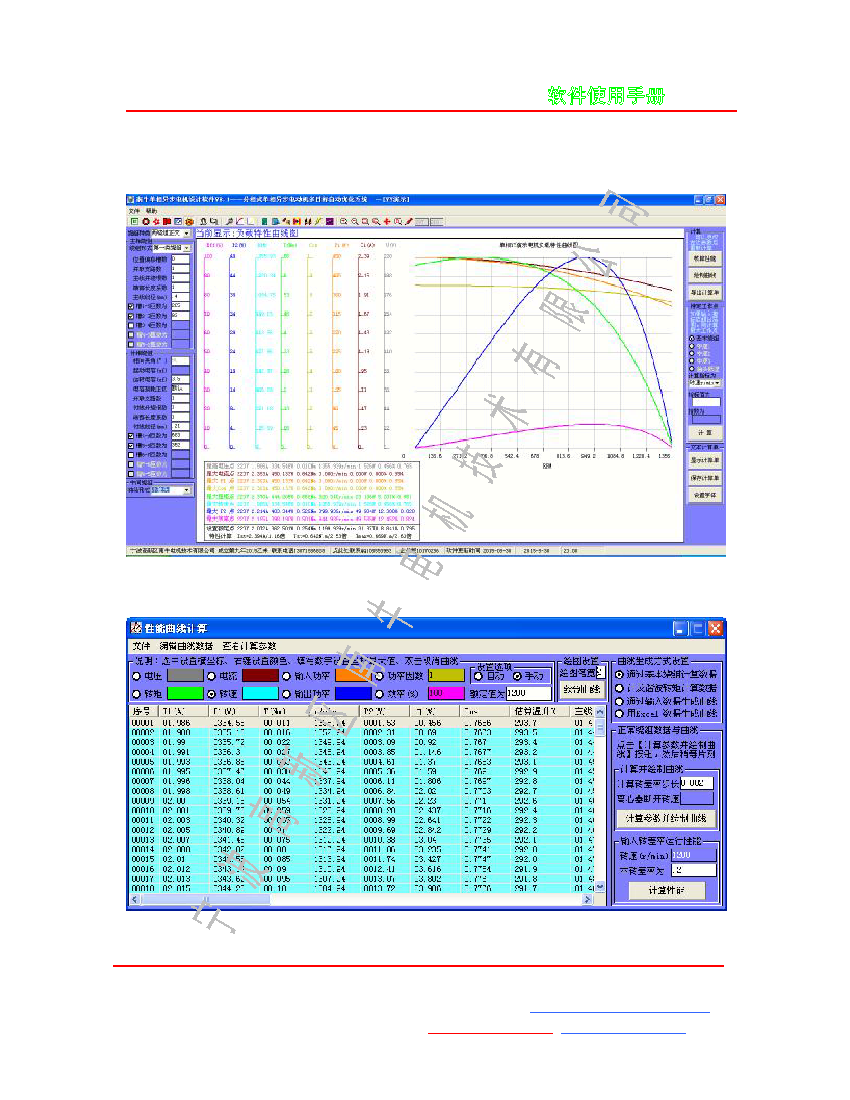Open the dropdown under 中间绕组 in the lower-left panel
Viewport: 850px width, 1100px height.
pyautogui.click(x=187, y=490)
